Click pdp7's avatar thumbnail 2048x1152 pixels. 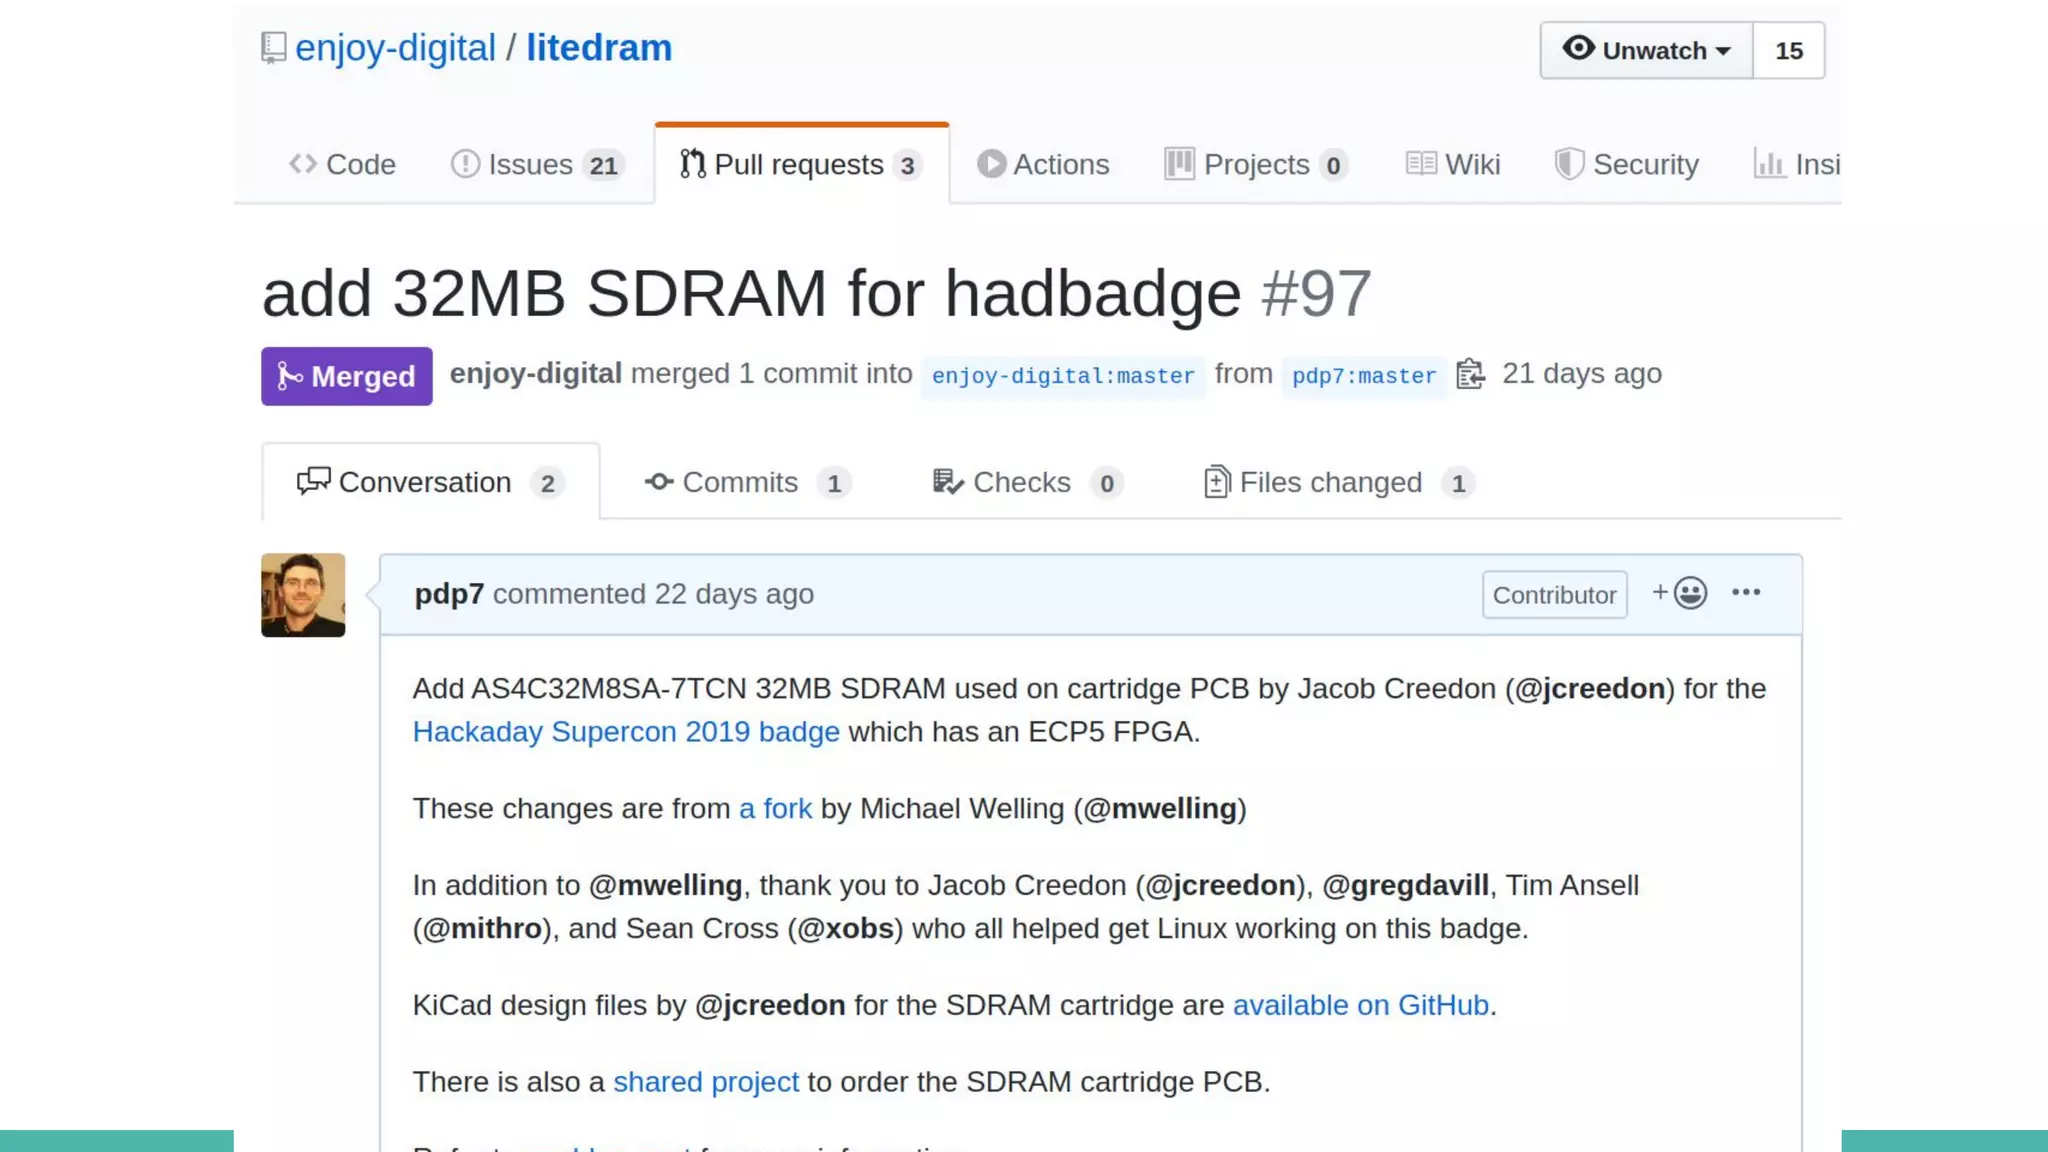[x=303, y=595]
